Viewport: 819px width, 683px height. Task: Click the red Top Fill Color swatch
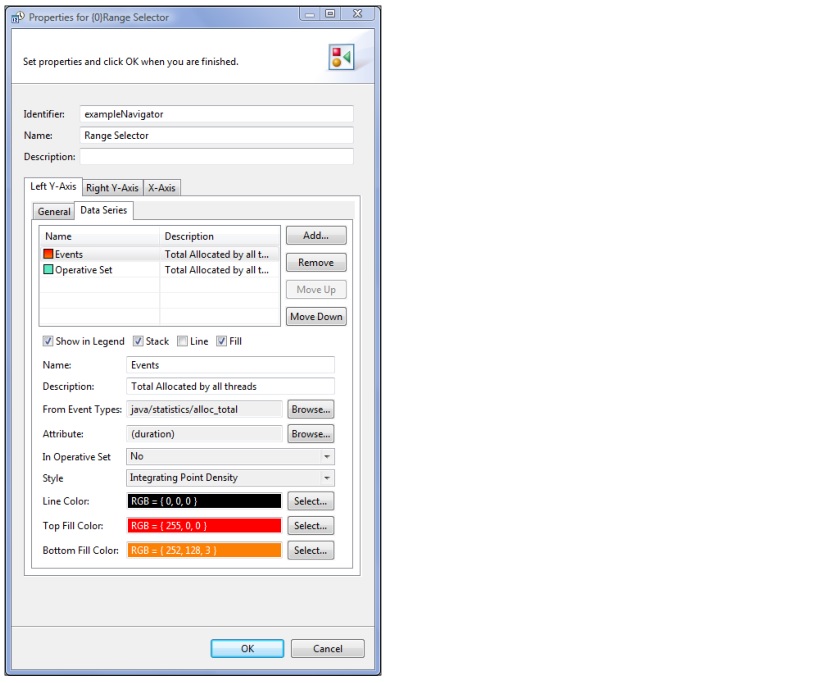[x=204, y=526]
